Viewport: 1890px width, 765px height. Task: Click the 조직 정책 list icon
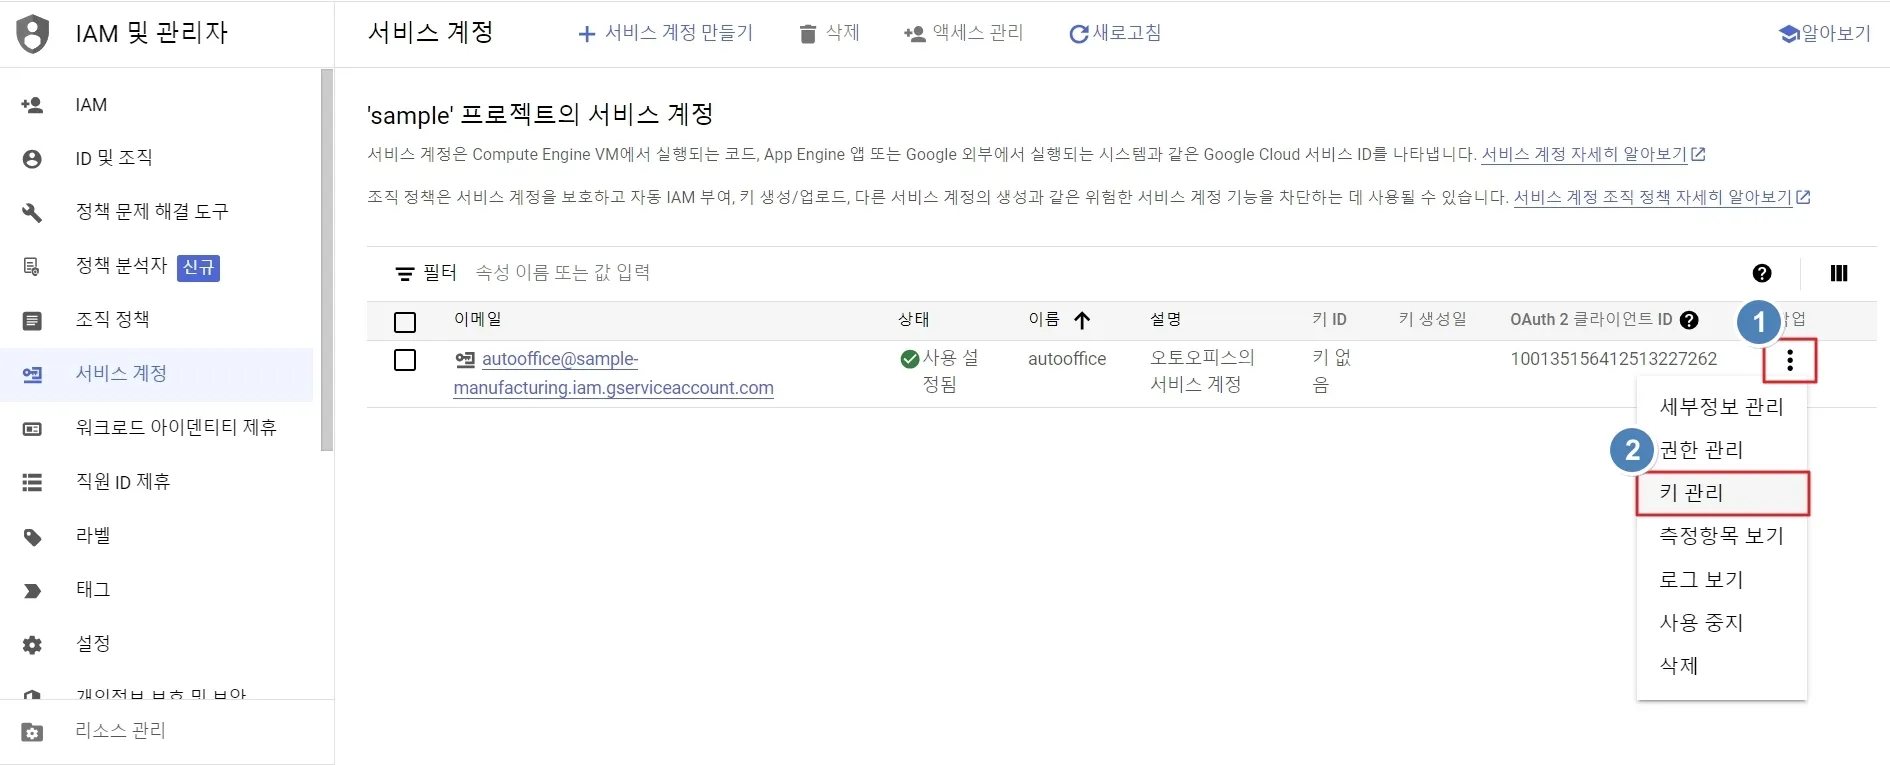tap(32, 321)
